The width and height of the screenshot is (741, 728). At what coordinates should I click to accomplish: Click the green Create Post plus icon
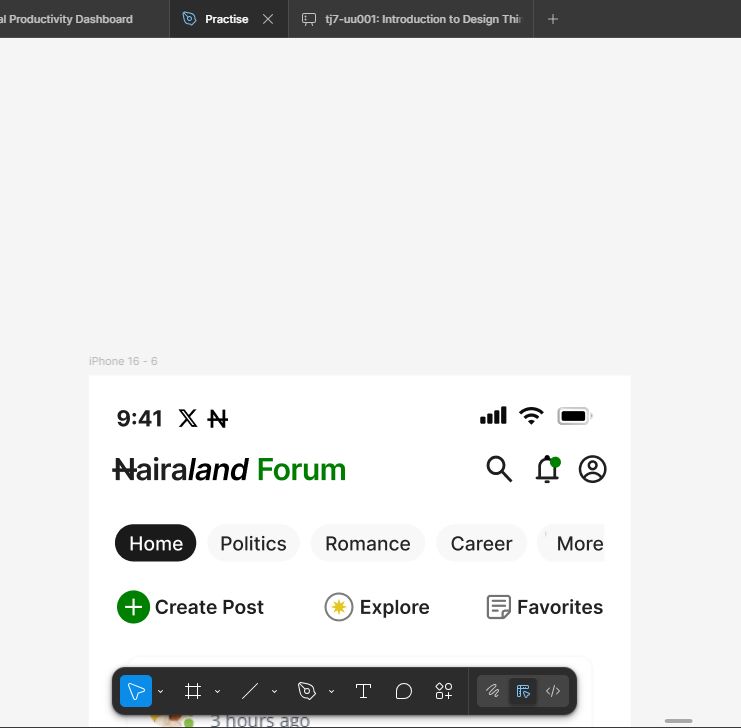tap(133, 607)
